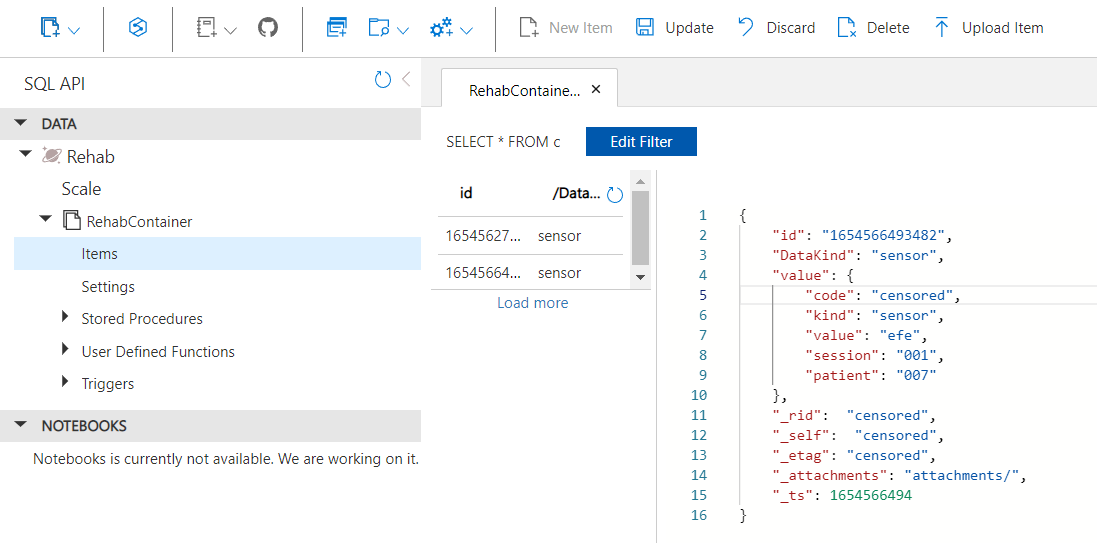Viewport: 1097px width, 543px height.
Task: Click the GitHub icon
Action: pyautogui.click(x=268, y=28)
